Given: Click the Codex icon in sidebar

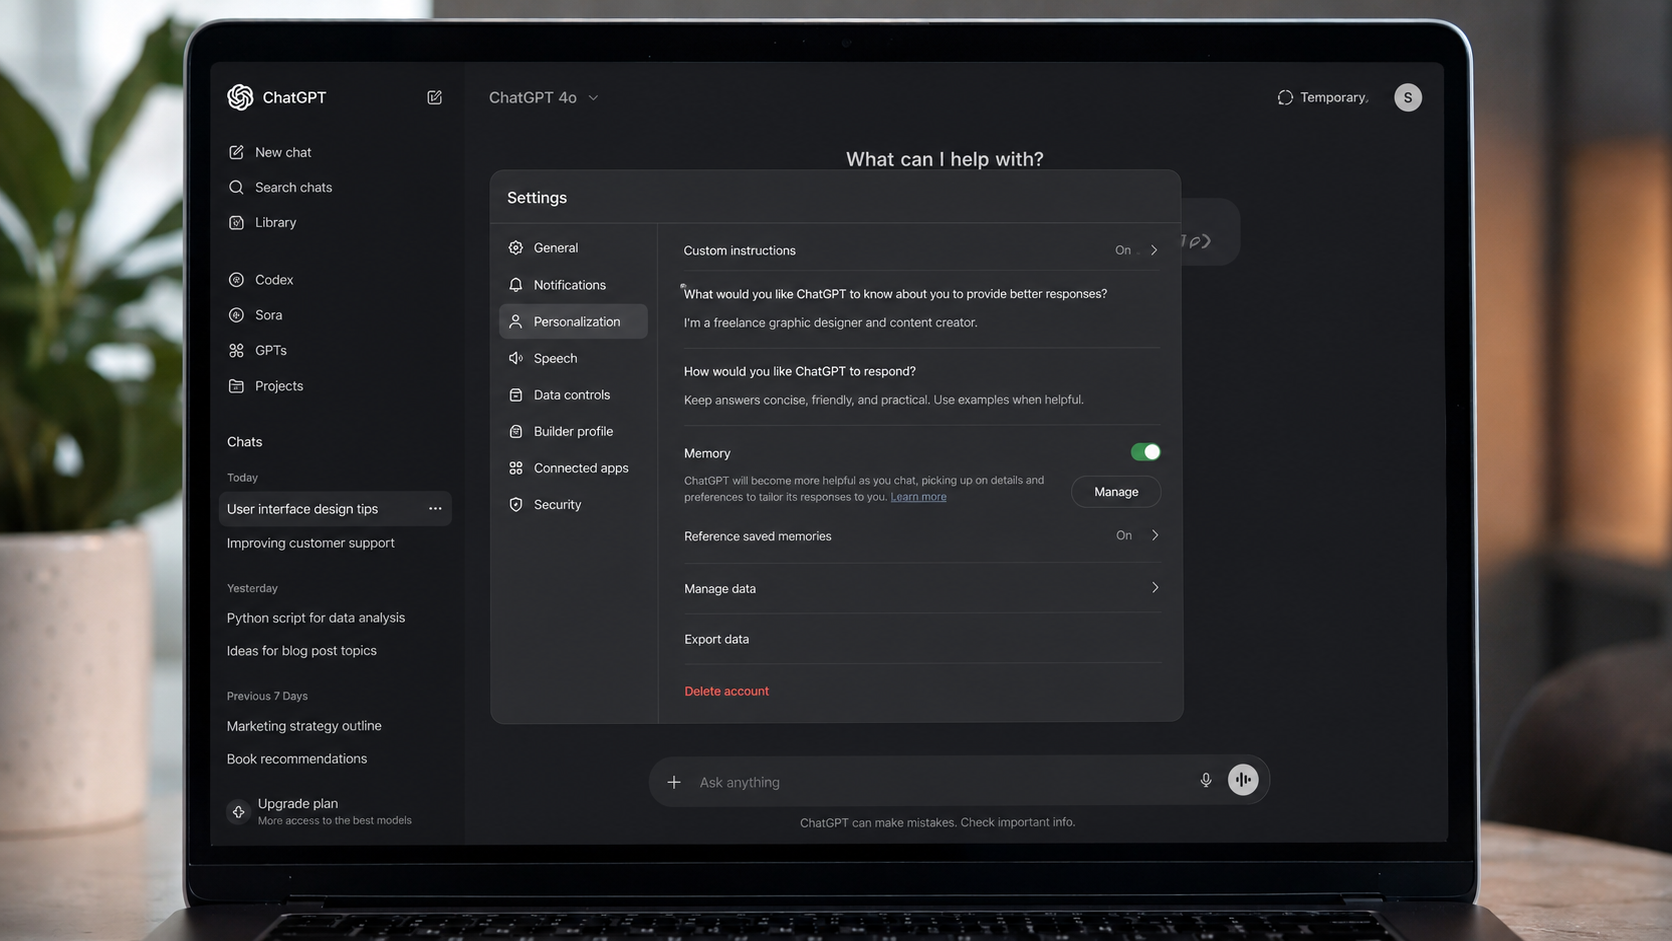Looking at the screenshot, I should click(x=236, y=280).
